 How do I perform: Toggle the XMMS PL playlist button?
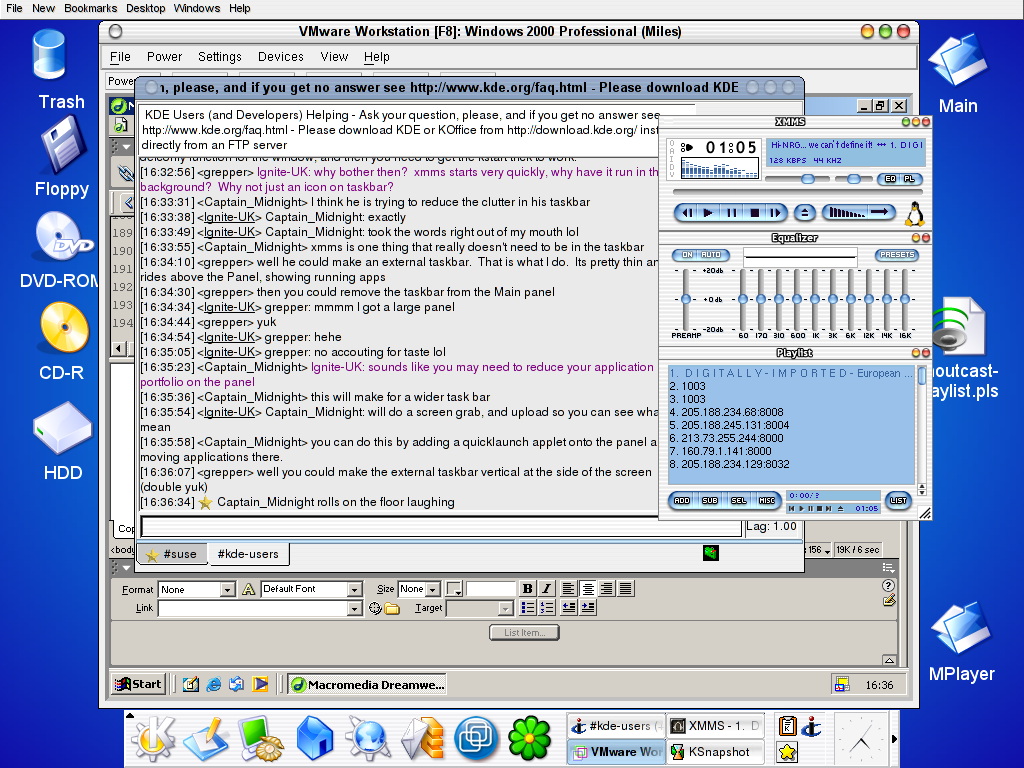[909, 179]
